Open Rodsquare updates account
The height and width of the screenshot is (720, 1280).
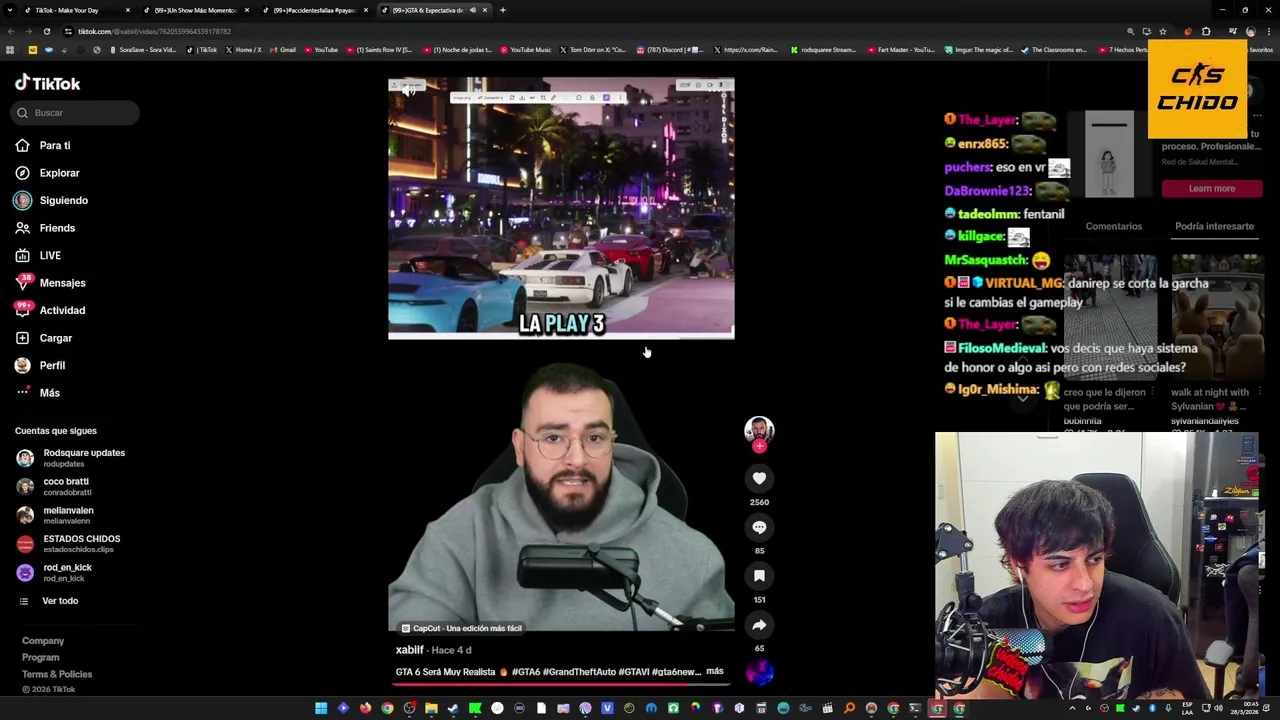[70, 458]
